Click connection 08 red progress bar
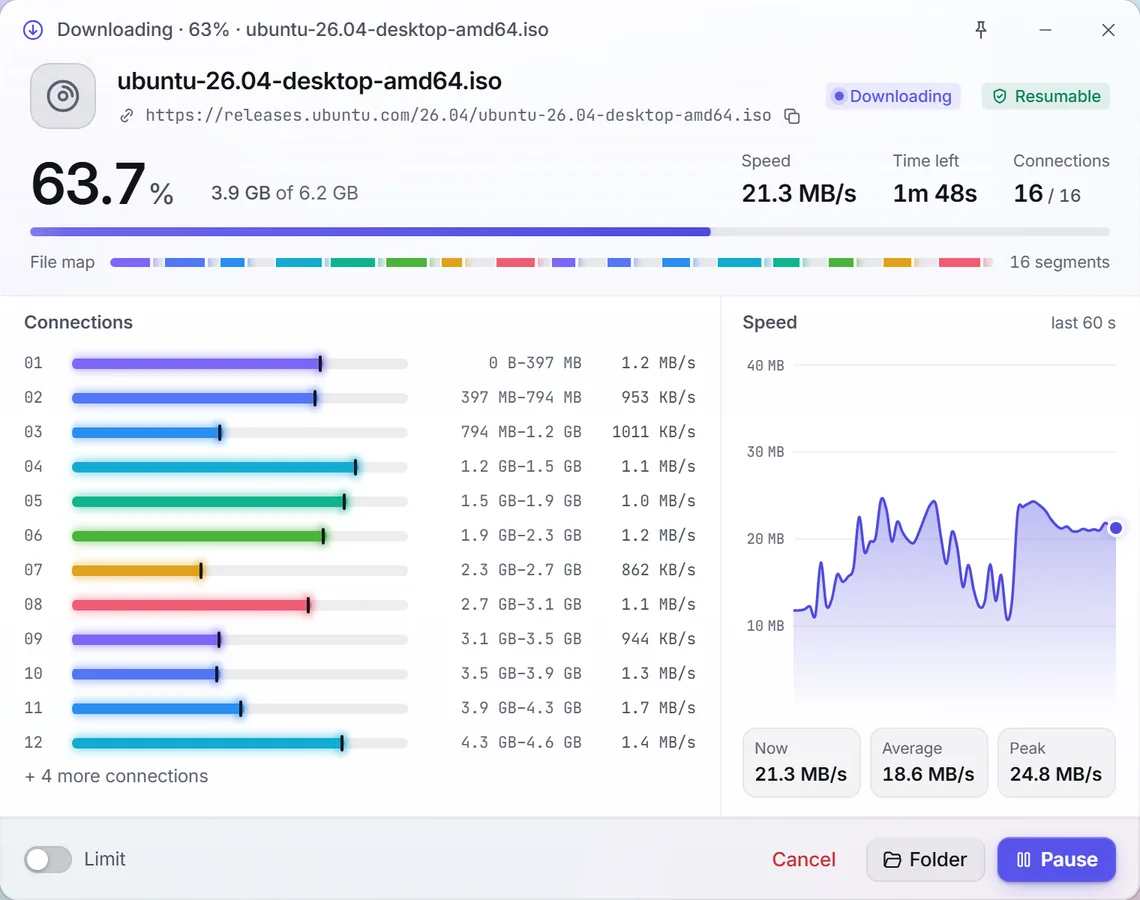Screen dimensions: 1140x900 tap(240, 605)
